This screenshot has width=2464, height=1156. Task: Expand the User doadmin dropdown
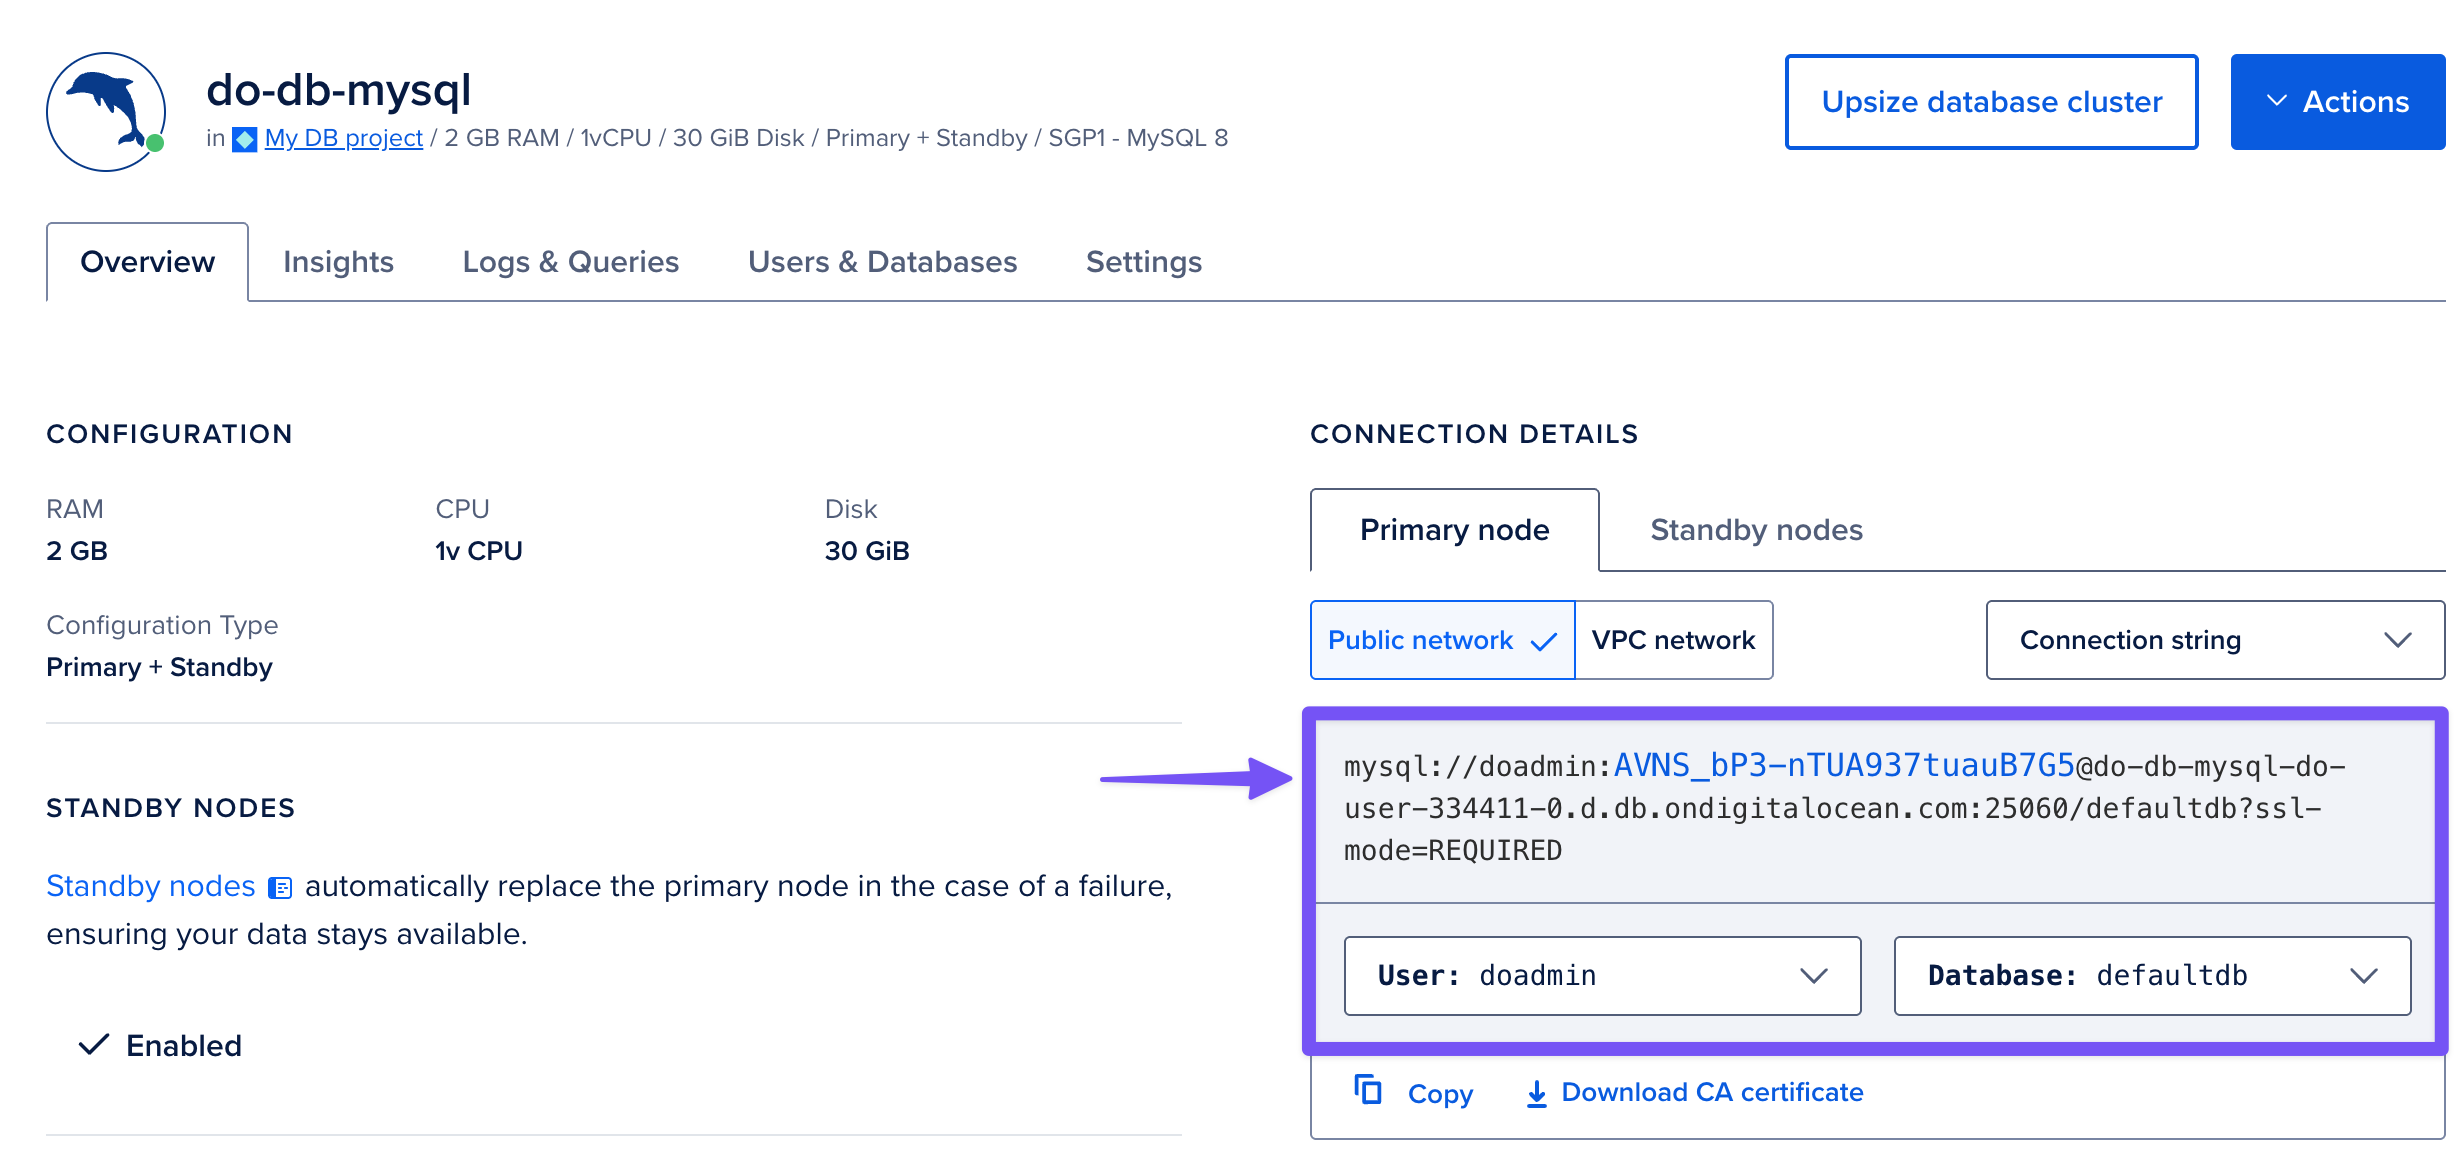tap(1601, 975)
